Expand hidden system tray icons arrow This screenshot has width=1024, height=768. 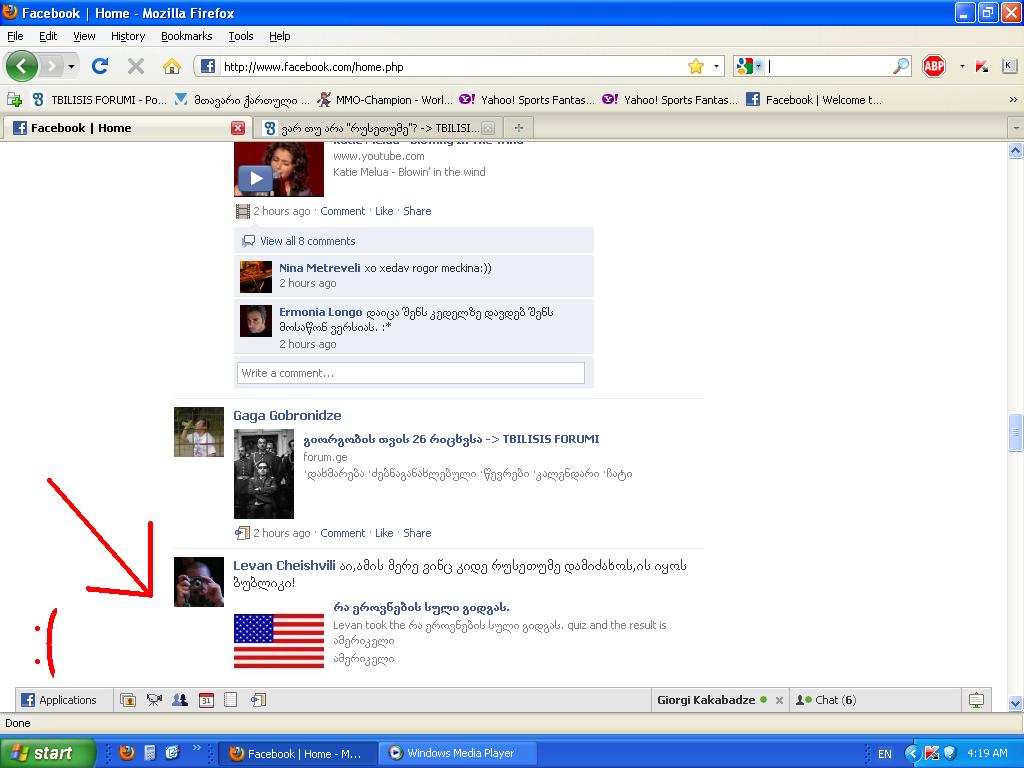(913, 753)
